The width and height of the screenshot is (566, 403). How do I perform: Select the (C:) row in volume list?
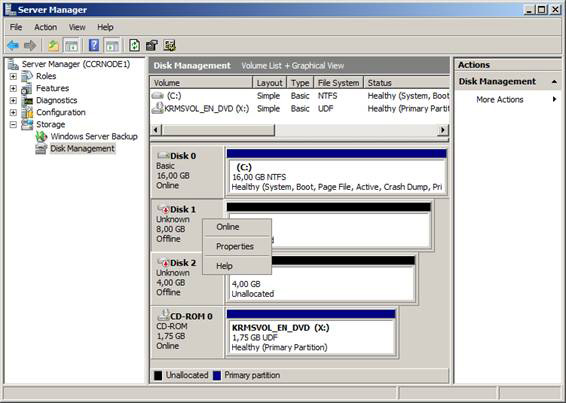coord(300,96)
